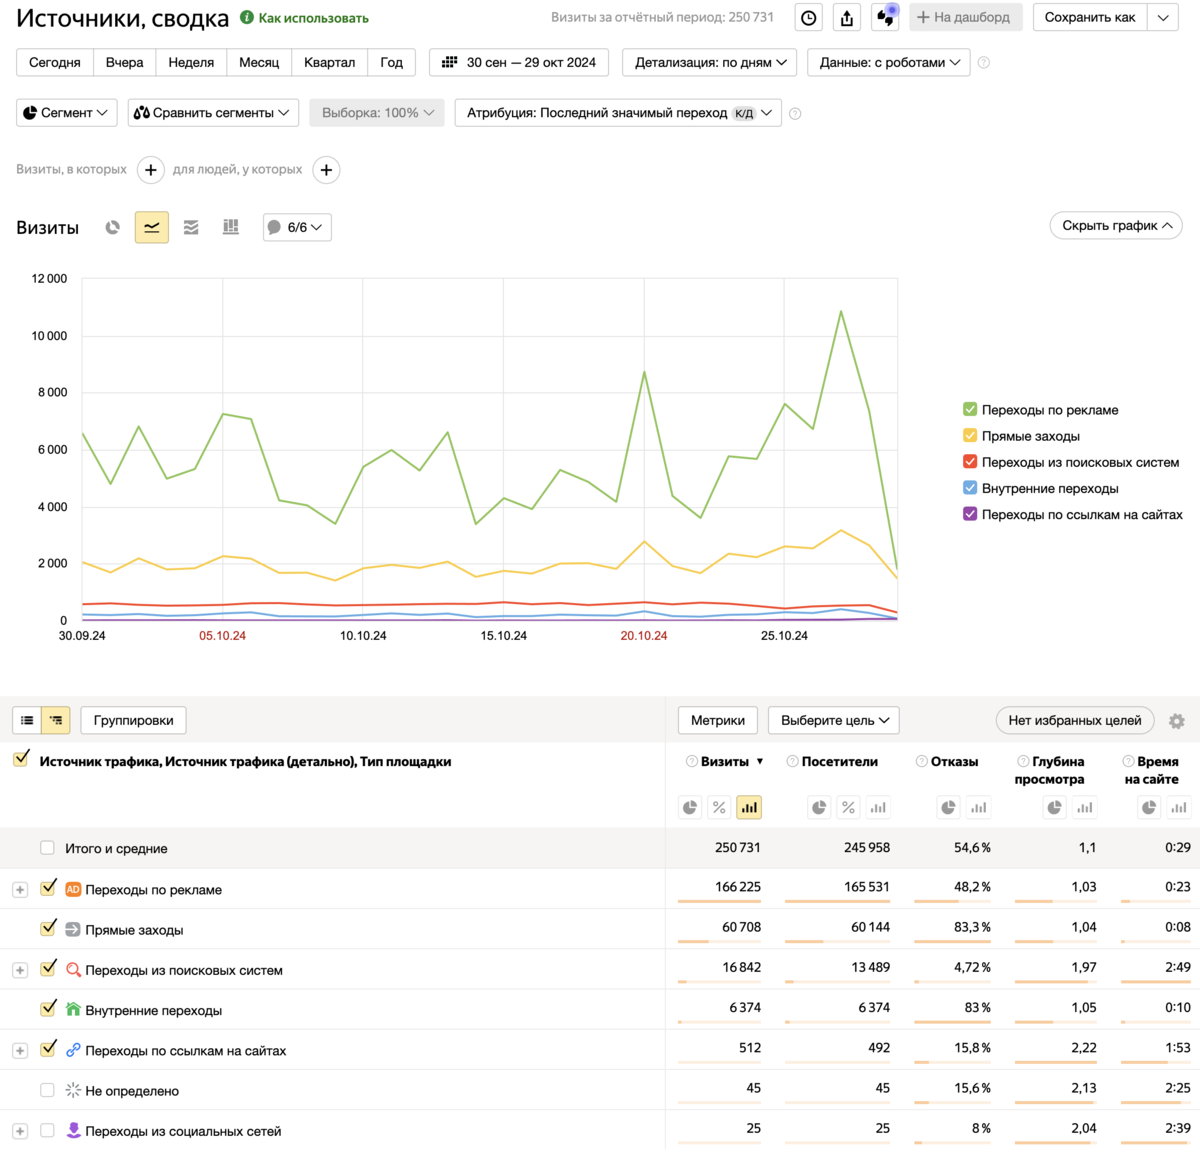Uncheck the Переходы из поисковых систем row checkbox

pos(48,968)
